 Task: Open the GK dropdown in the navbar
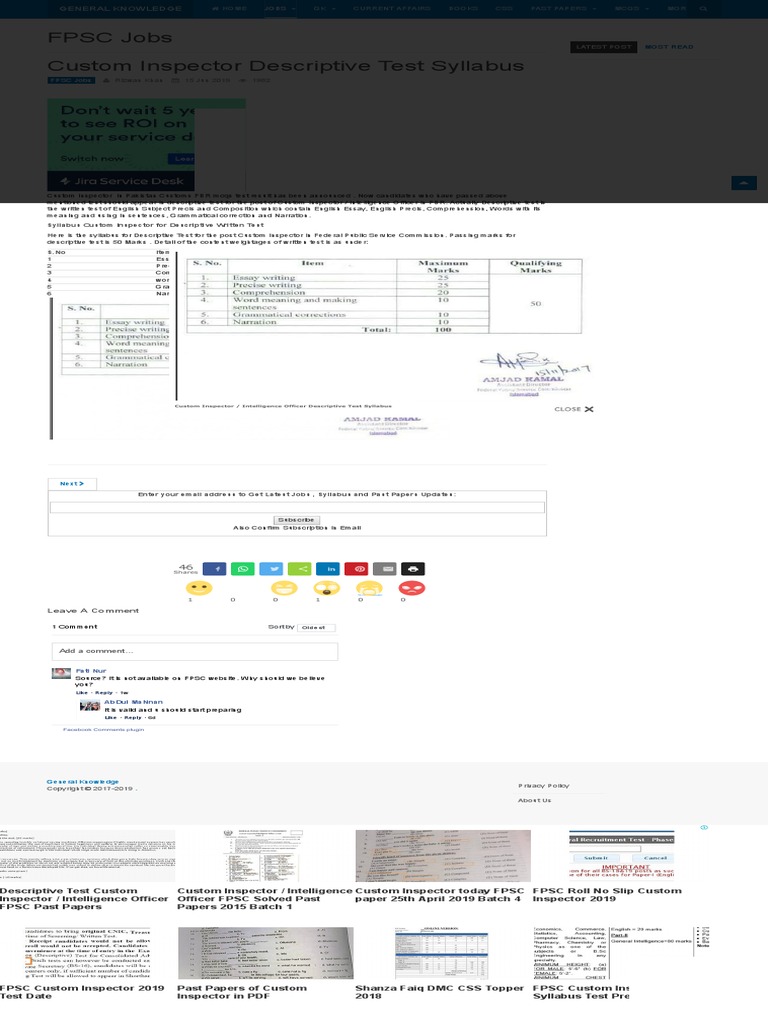pos(325,8)
